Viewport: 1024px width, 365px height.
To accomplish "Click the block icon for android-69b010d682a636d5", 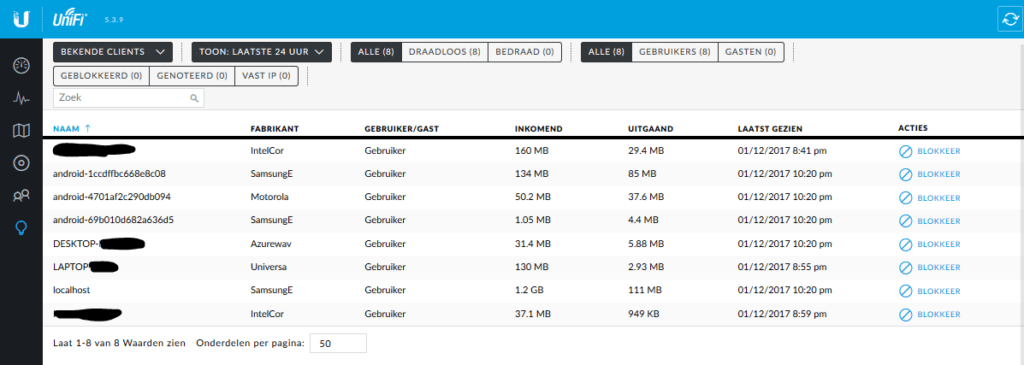I will (905, 221).
